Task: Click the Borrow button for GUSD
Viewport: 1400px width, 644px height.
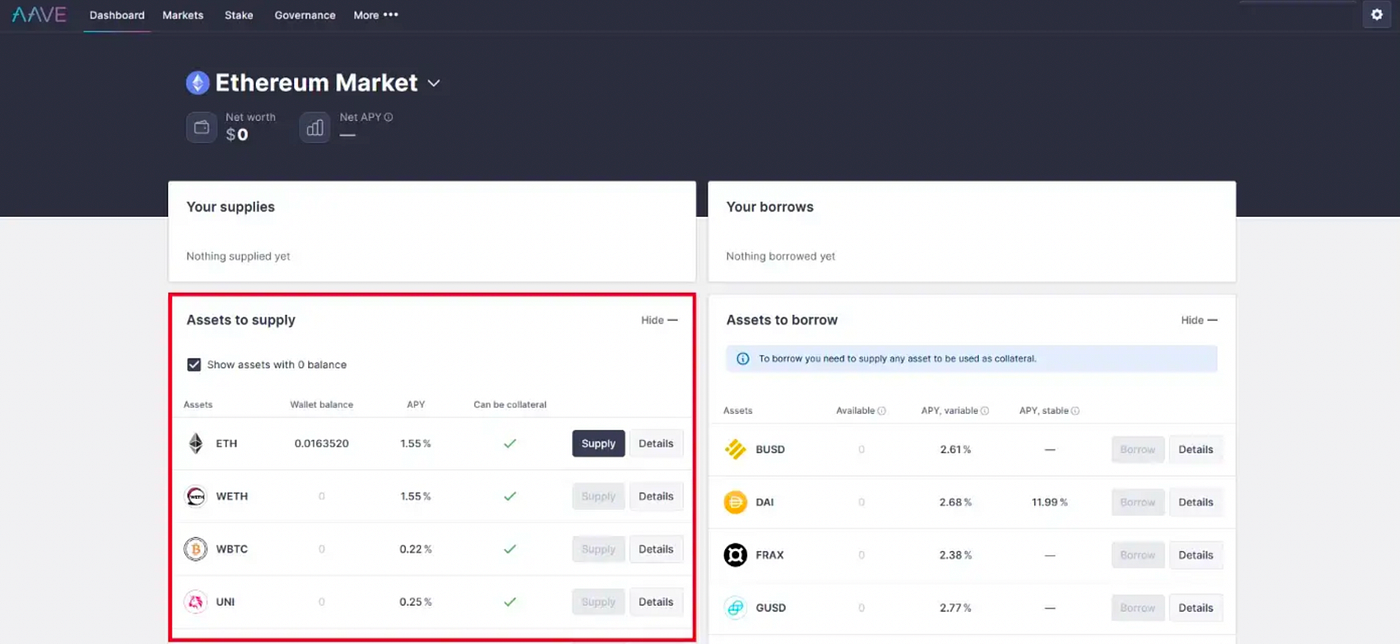Action: [x=1138, y=608]
